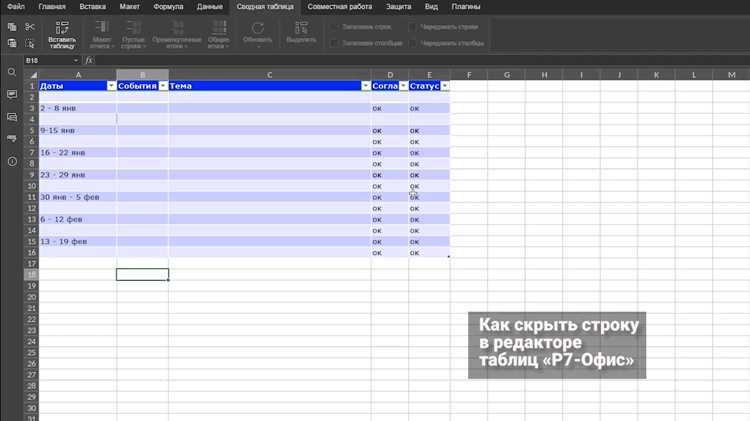
Task: Click the Select All icon
Action: coord(30,44)
